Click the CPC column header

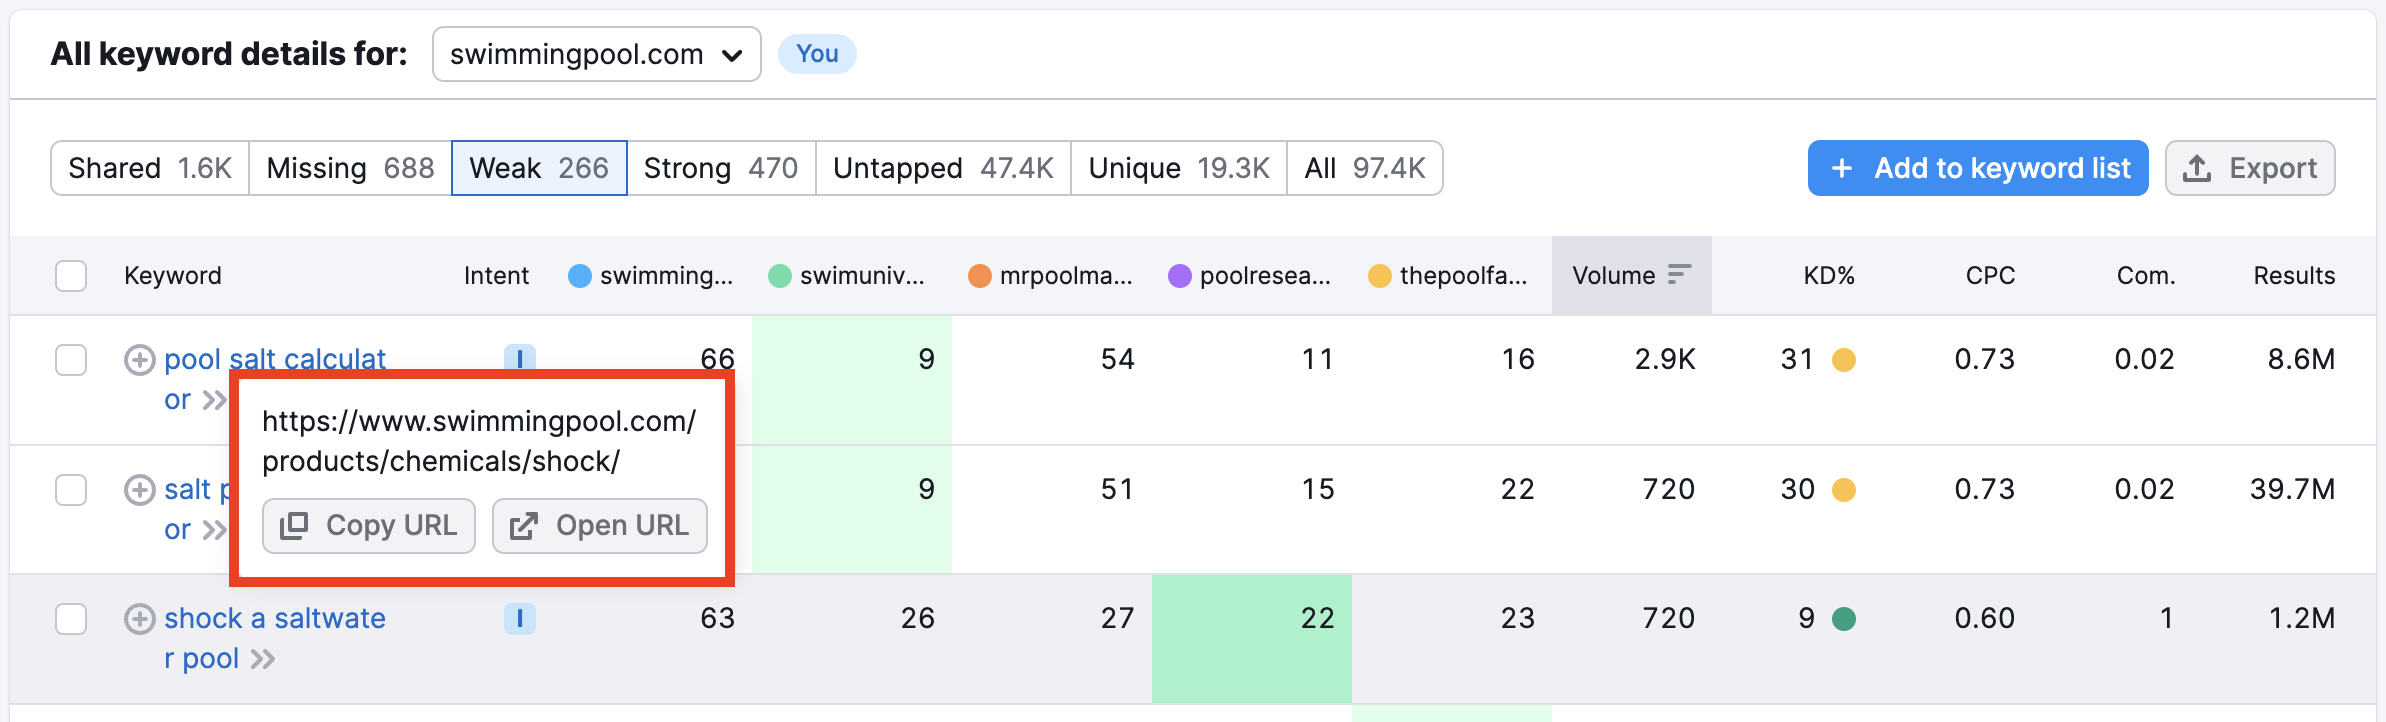click(x=1990, y=276)
